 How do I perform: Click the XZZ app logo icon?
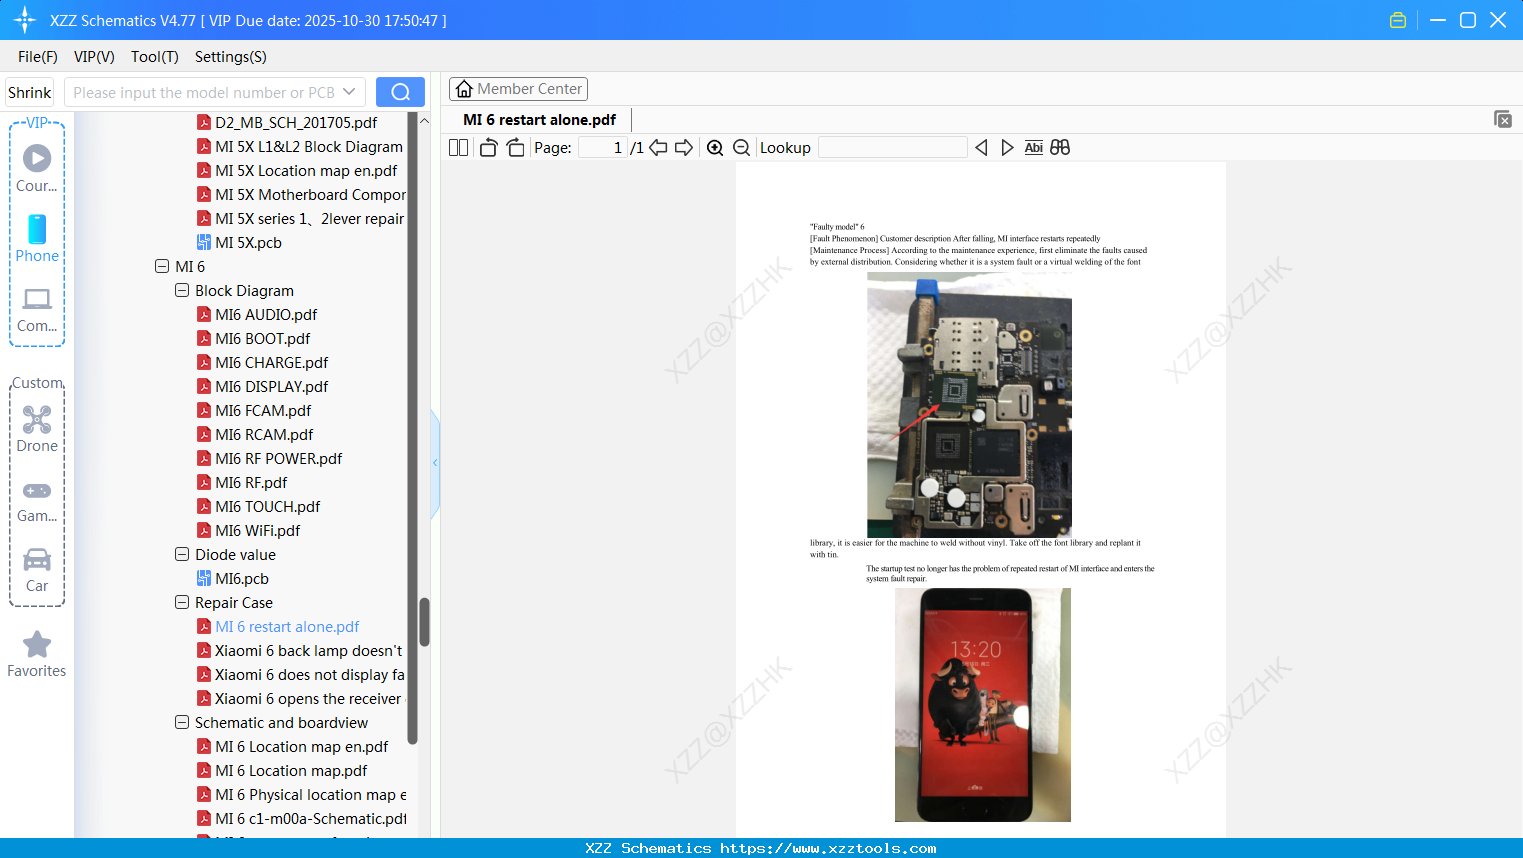pos(25,20)
